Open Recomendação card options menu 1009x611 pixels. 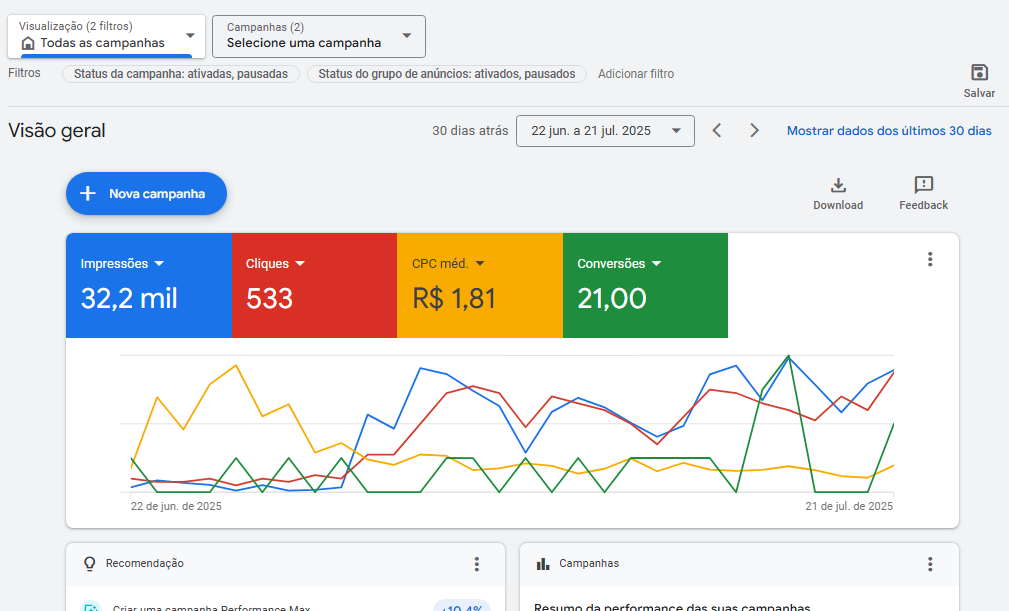click(477, 564)
